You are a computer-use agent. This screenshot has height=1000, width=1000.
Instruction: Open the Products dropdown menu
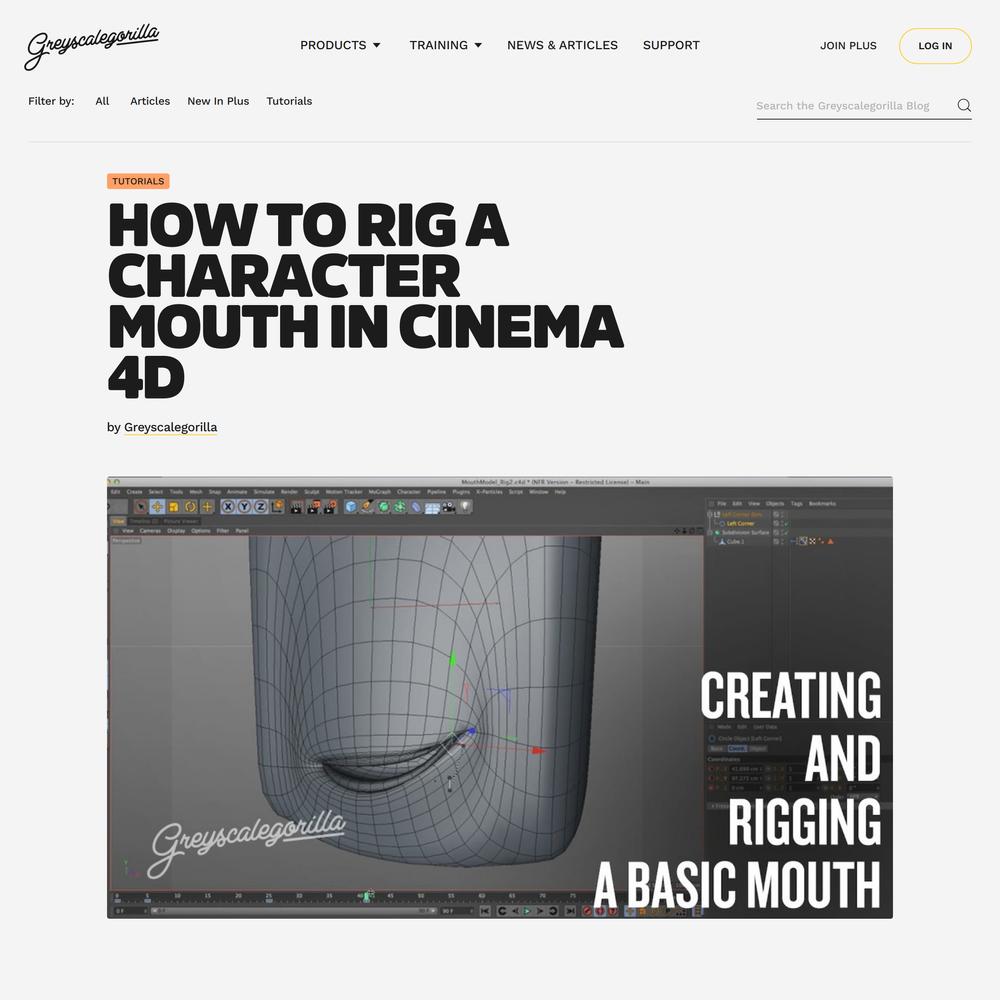tap(340, 45)
